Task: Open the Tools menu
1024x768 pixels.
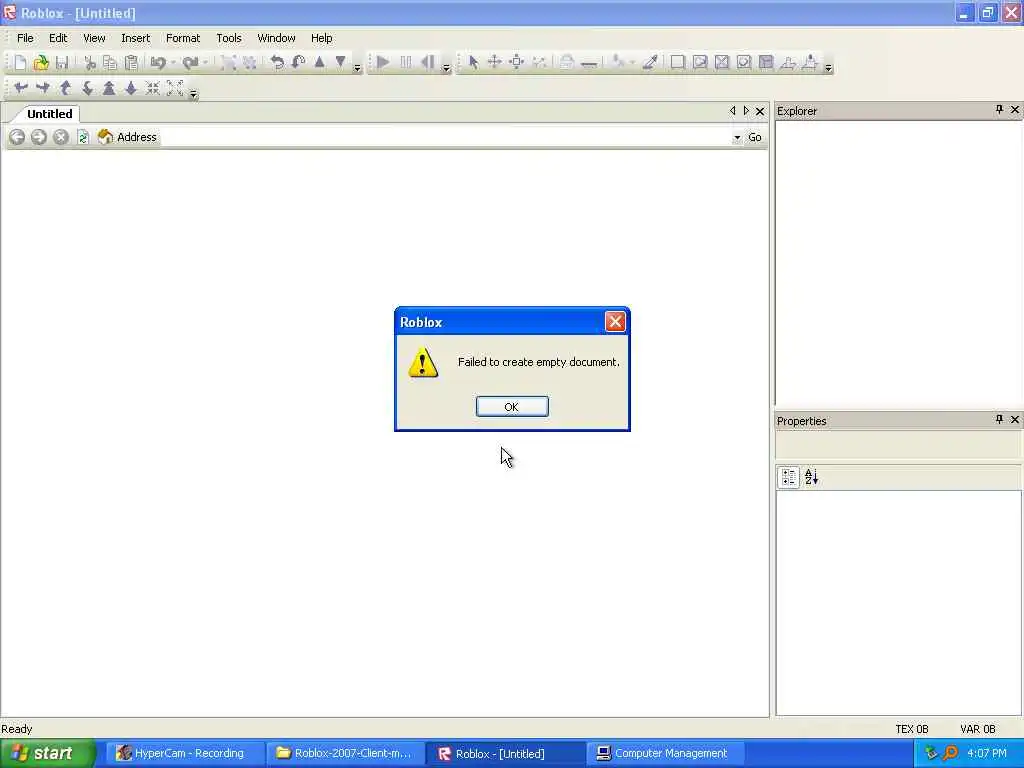Action: coord(229,38)
